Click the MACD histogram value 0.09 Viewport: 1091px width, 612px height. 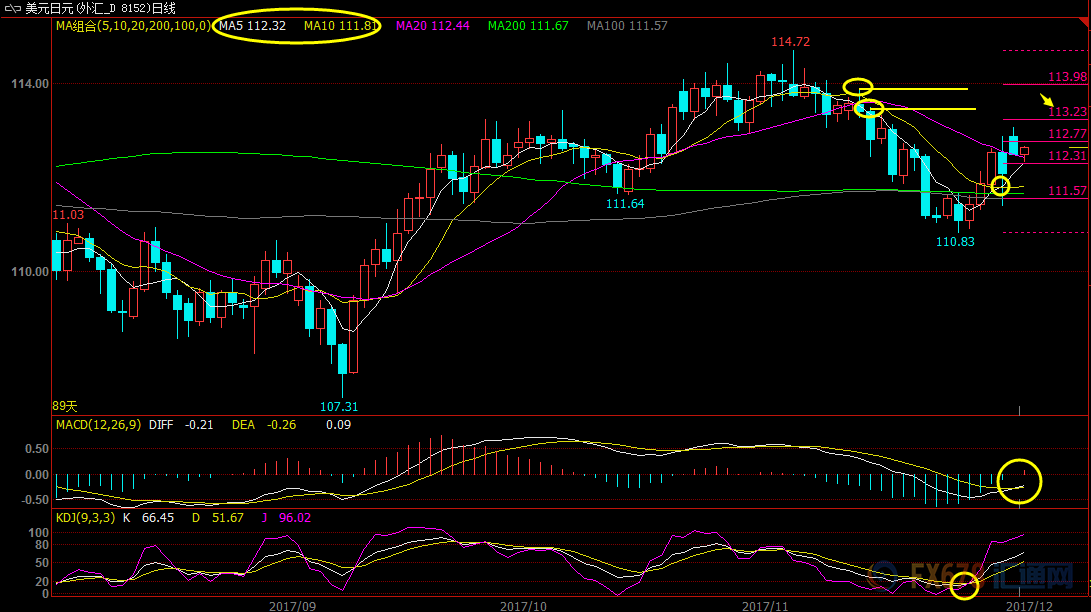(338, 425)
